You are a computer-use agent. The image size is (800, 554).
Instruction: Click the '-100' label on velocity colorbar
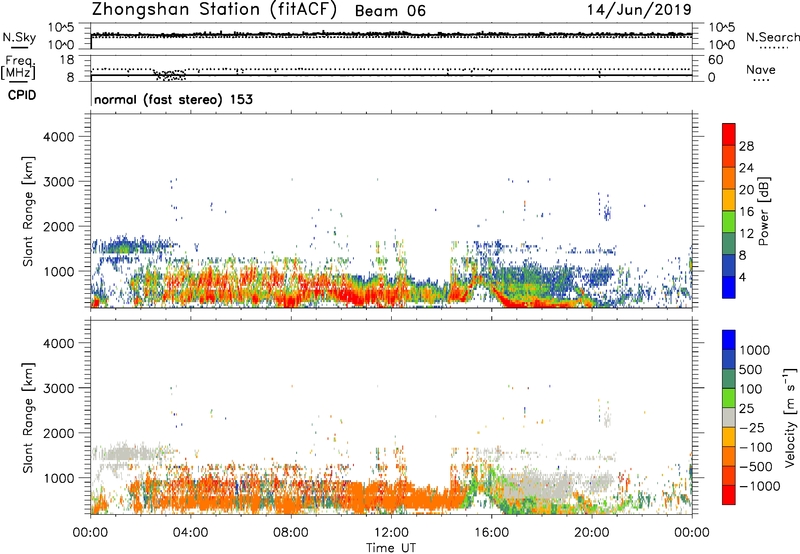[x=756, y=447]
